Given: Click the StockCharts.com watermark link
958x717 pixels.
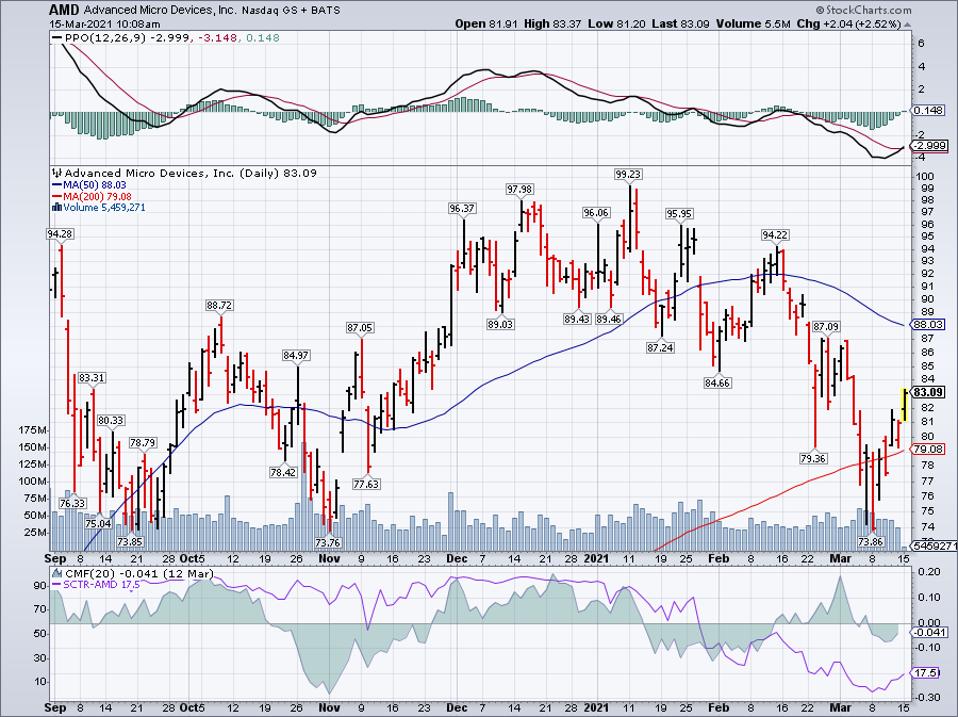Looking at the screenshot, I should [x=863, y=10].
